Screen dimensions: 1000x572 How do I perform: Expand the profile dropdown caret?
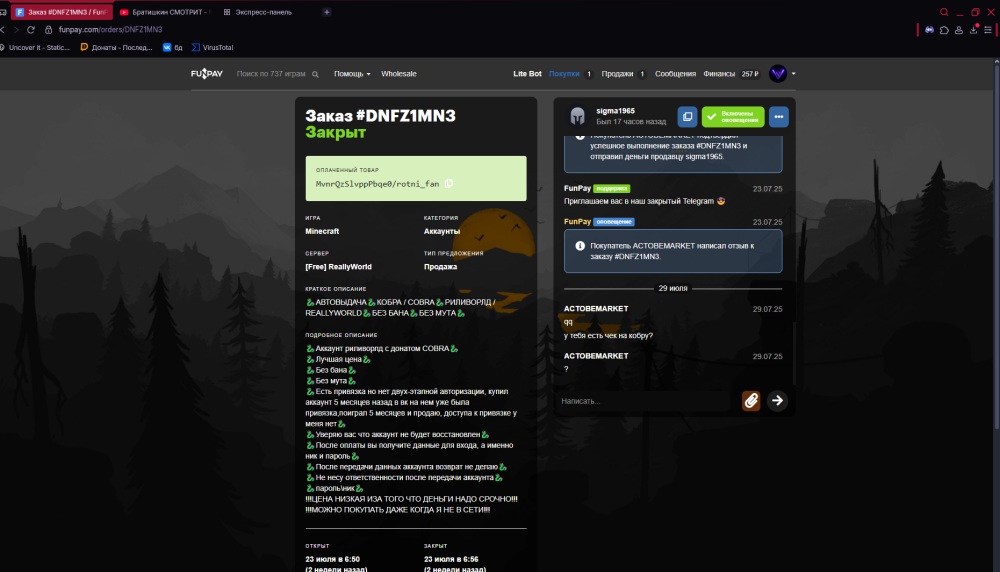click(x=793, y=74)
